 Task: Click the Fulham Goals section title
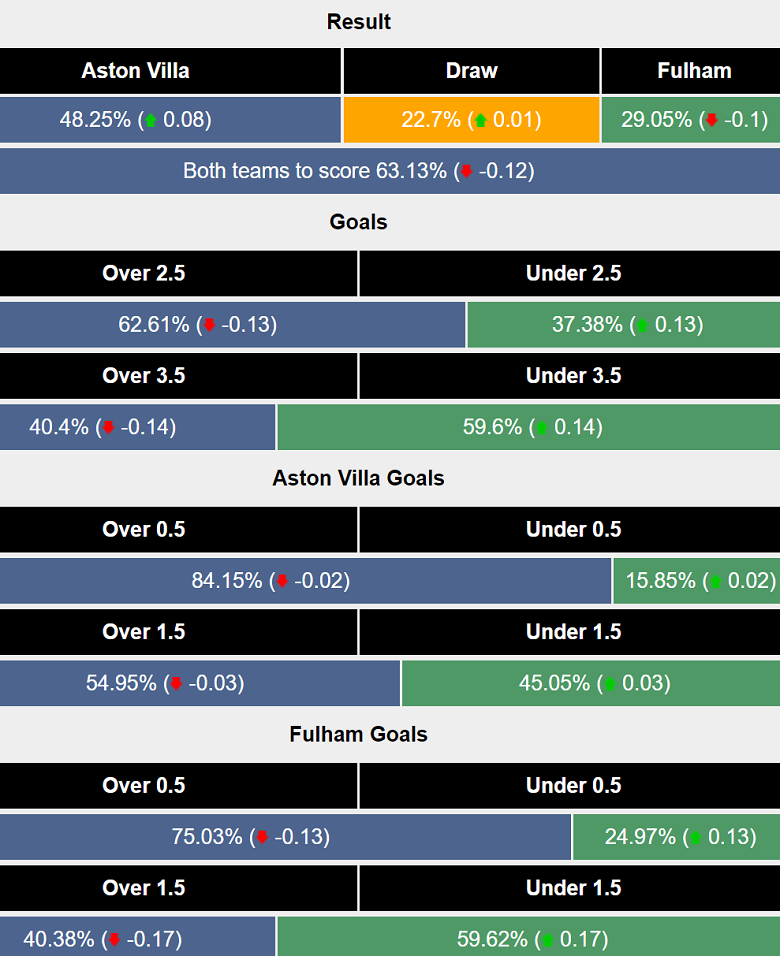click(x=358, y=734)
